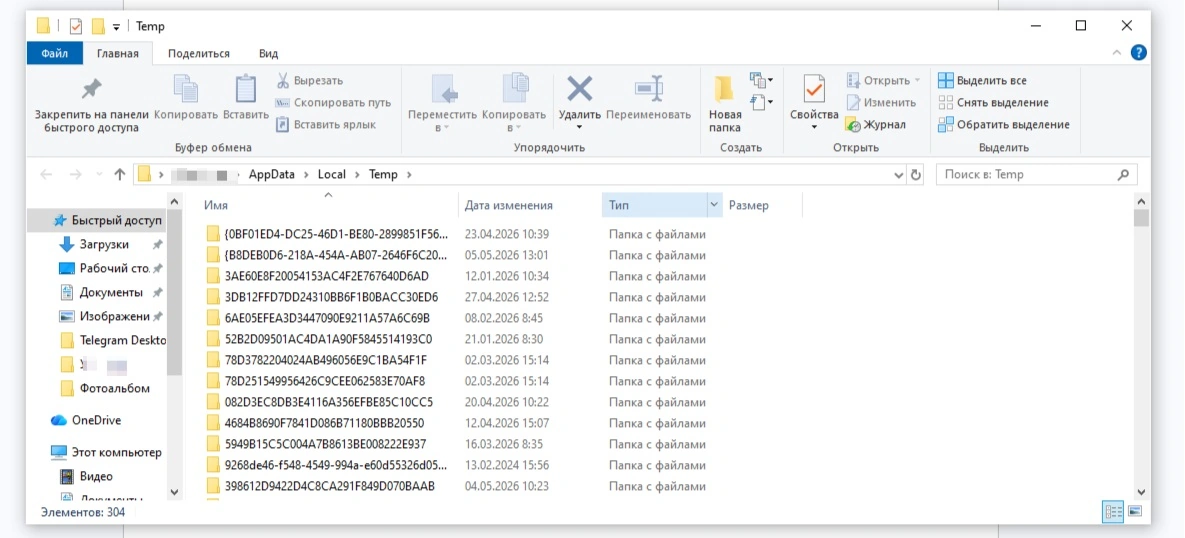1185x538 pixels.
Task: Click Pin to Quick Access pushpin icon
Action: pos(91,89)
